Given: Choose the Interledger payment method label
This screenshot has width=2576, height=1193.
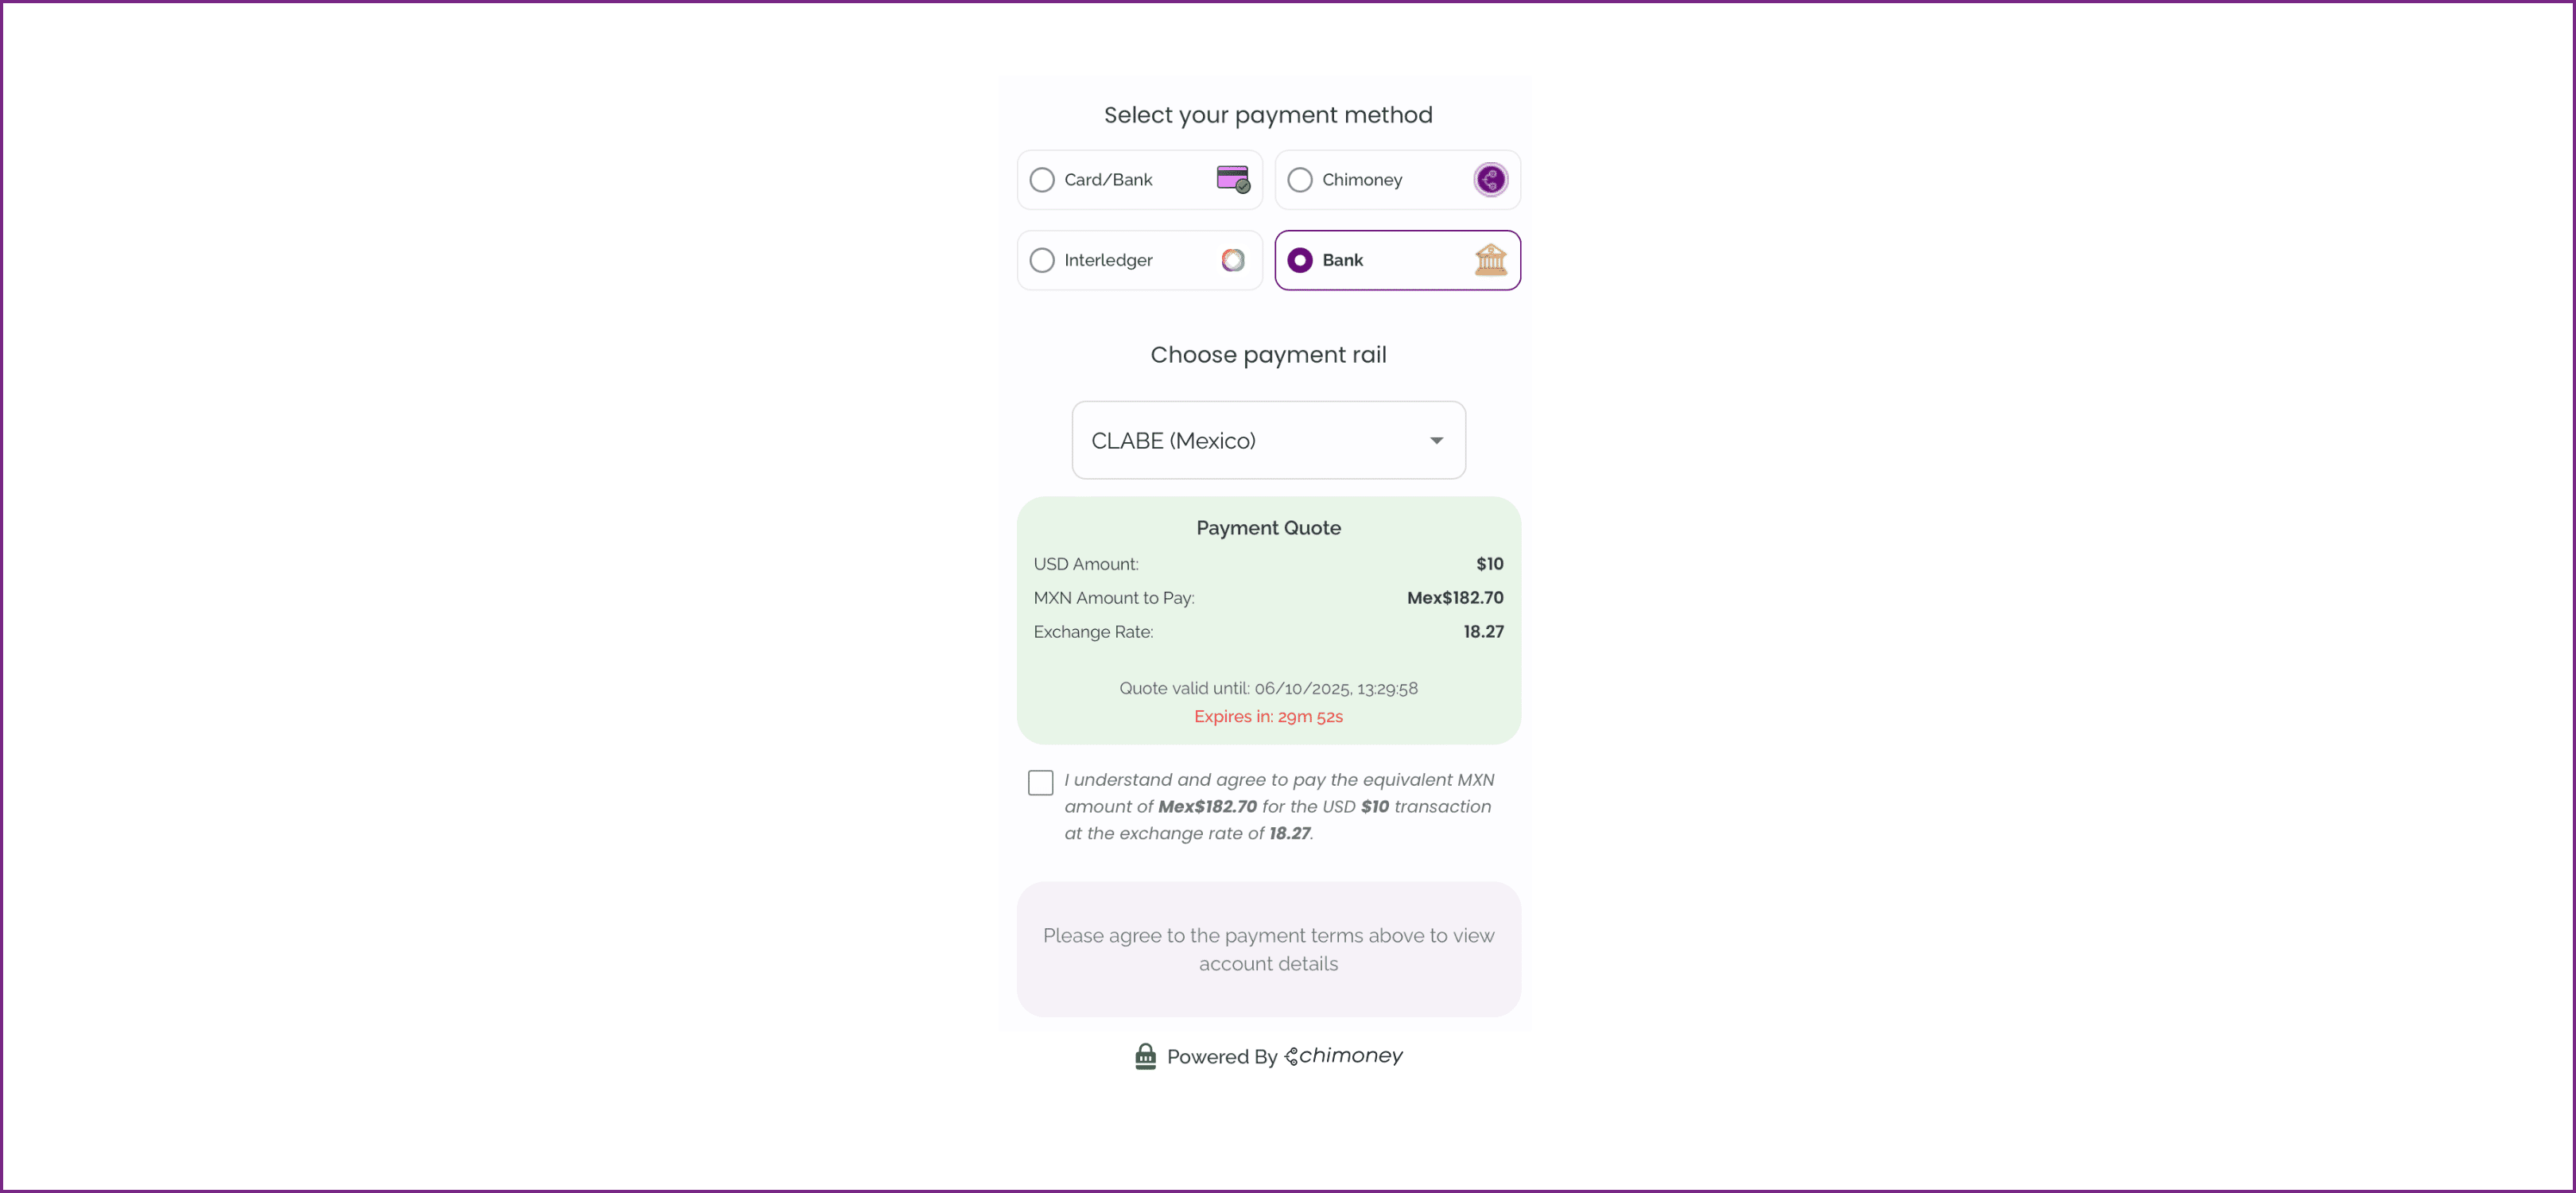Looking at the screenshot, I should click(1108, 261).
